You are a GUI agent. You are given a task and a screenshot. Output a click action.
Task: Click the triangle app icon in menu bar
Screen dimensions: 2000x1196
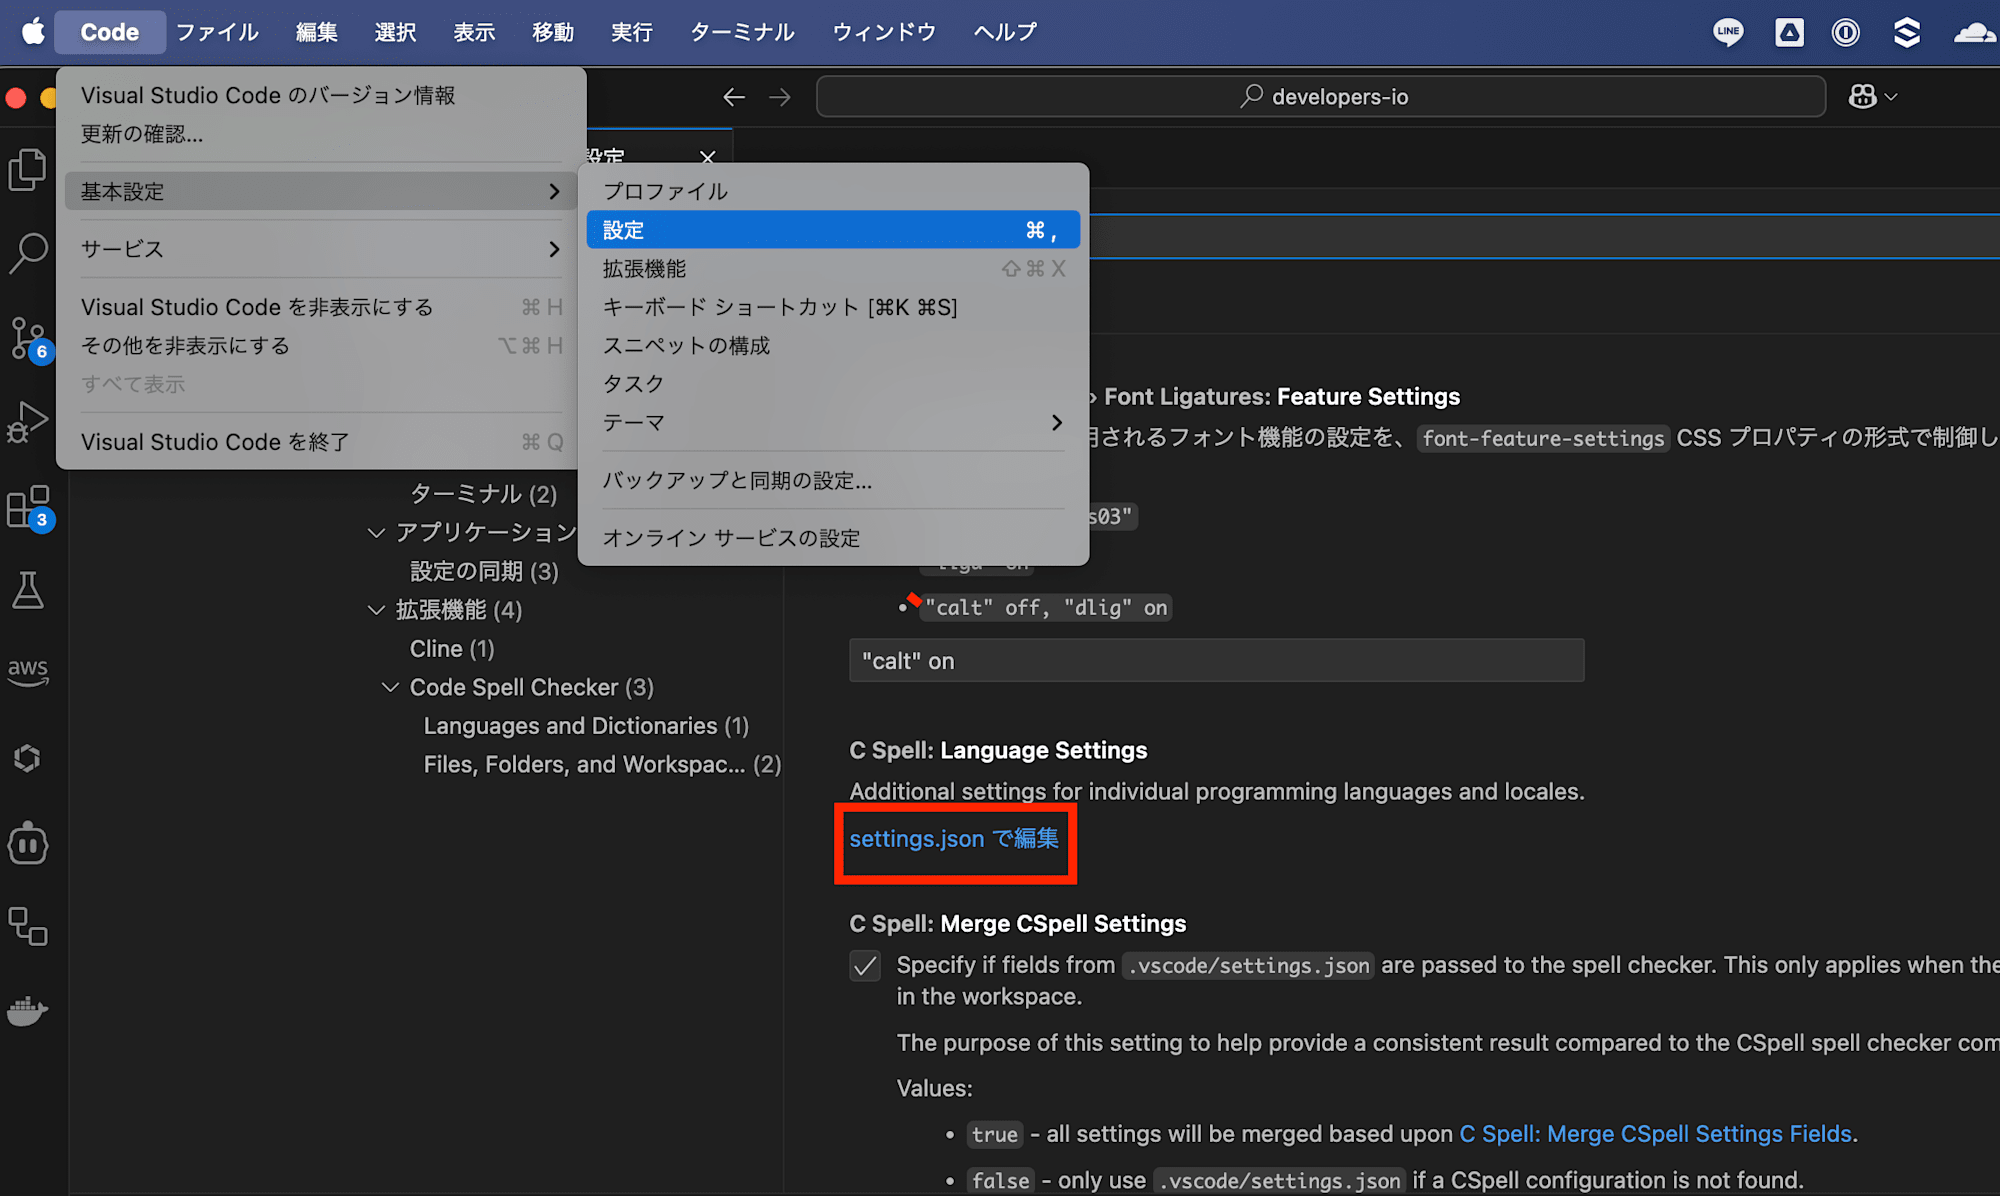(x=1789, y=32)
